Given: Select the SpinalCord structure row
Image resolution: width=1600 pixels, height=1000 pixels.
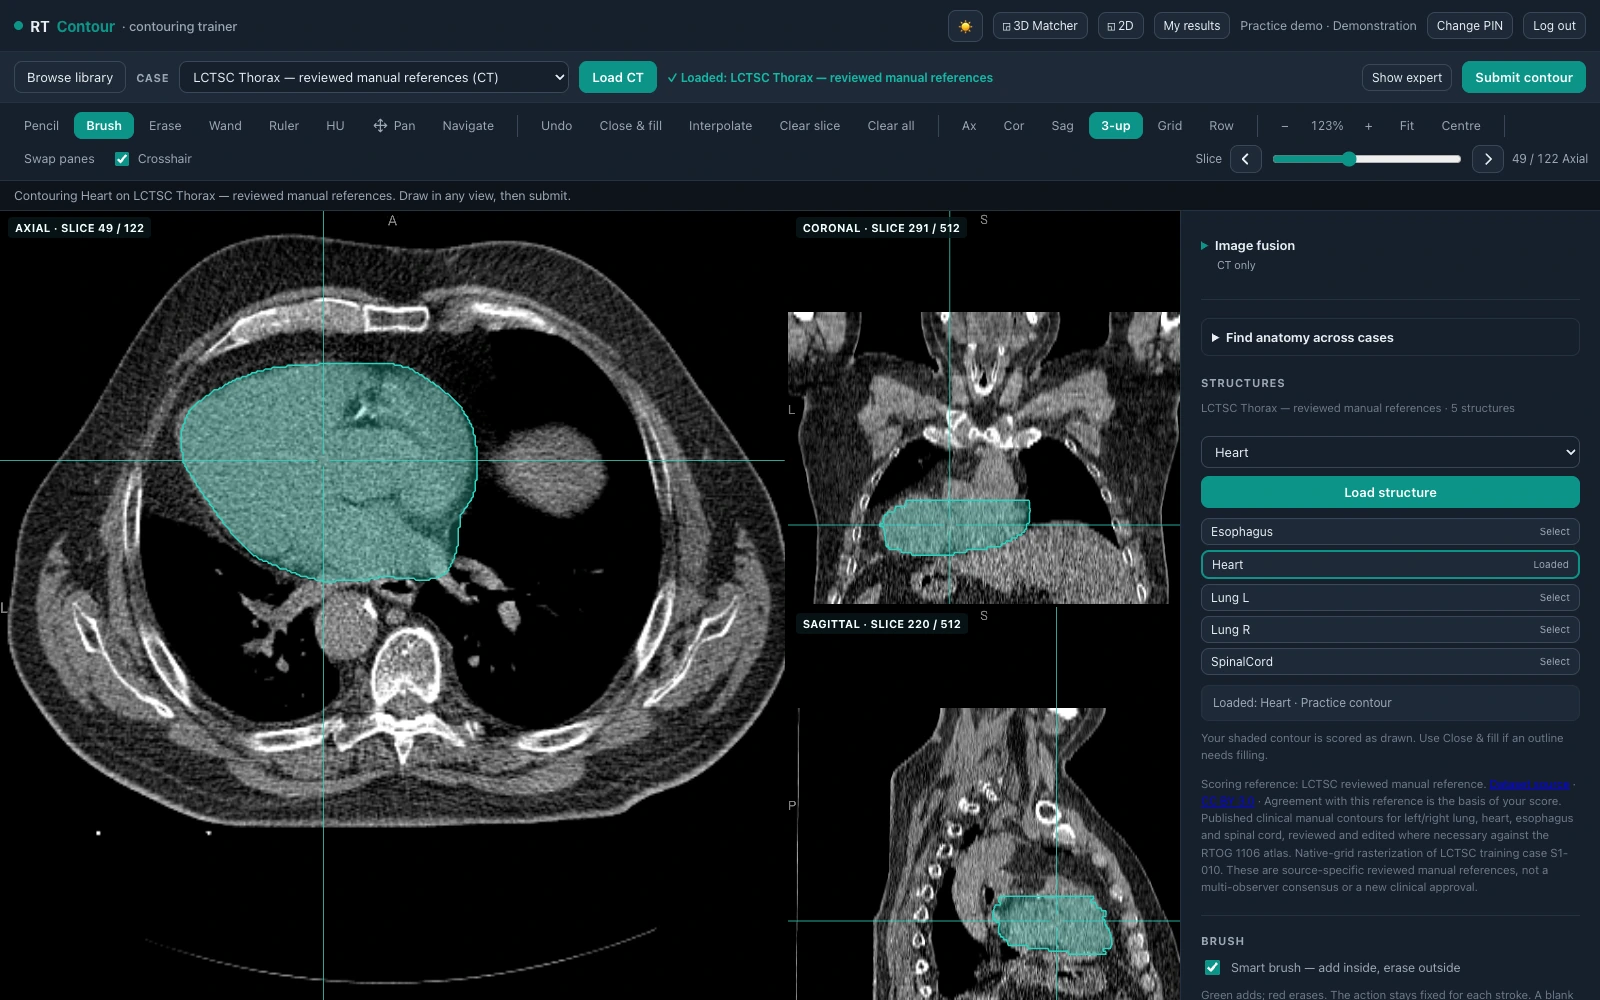Looking at the screenshot, I should coord(1390,662).
